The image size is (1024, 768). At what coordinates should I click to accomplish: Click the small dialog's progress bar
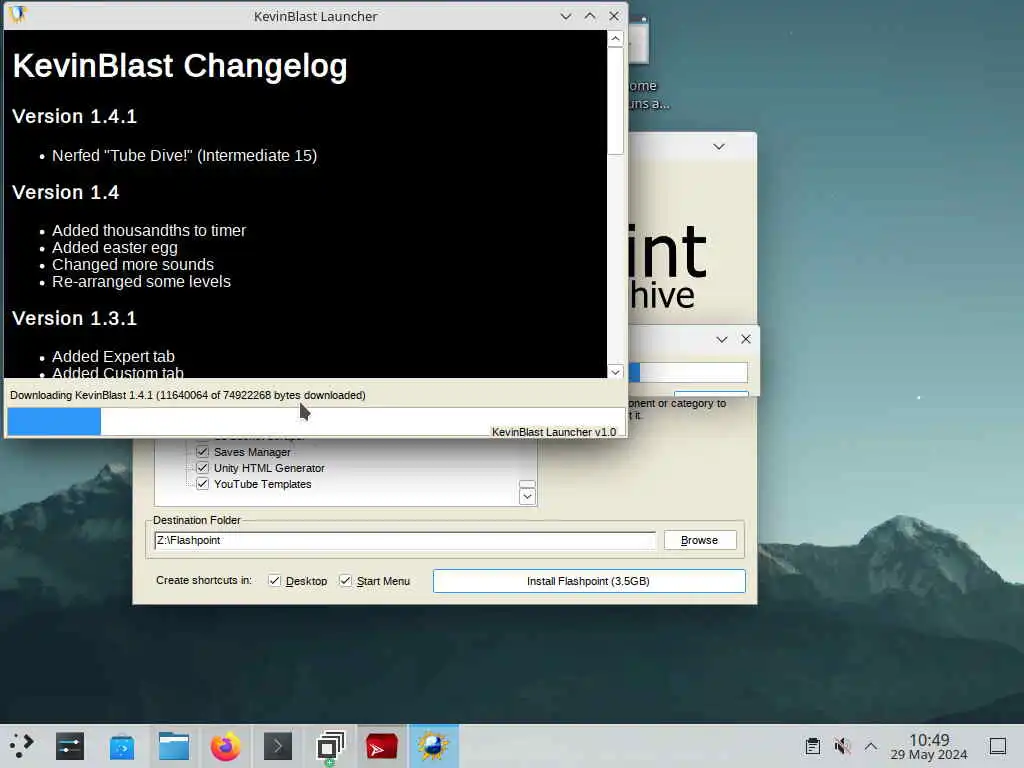tap(688, 372)
